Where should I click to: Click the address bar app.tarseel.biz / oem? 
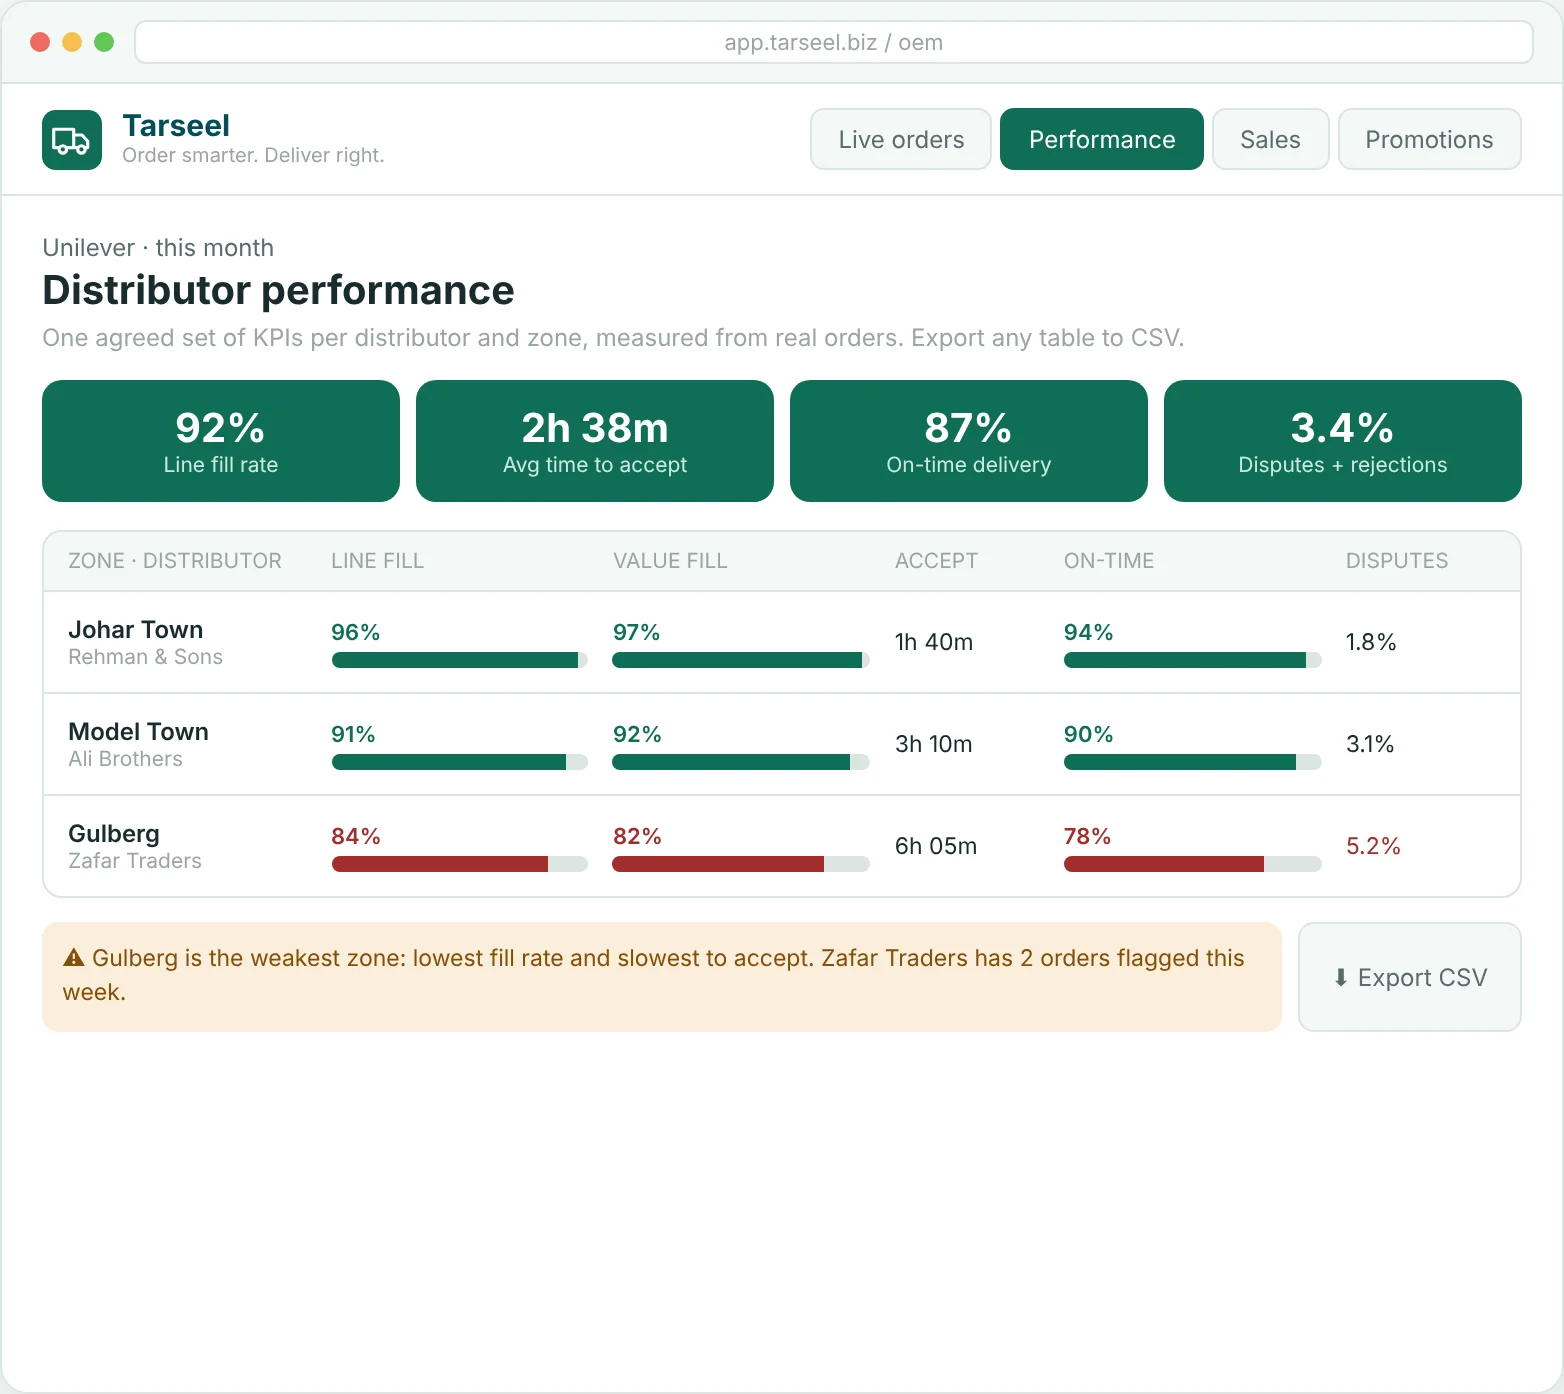[834, 42]
